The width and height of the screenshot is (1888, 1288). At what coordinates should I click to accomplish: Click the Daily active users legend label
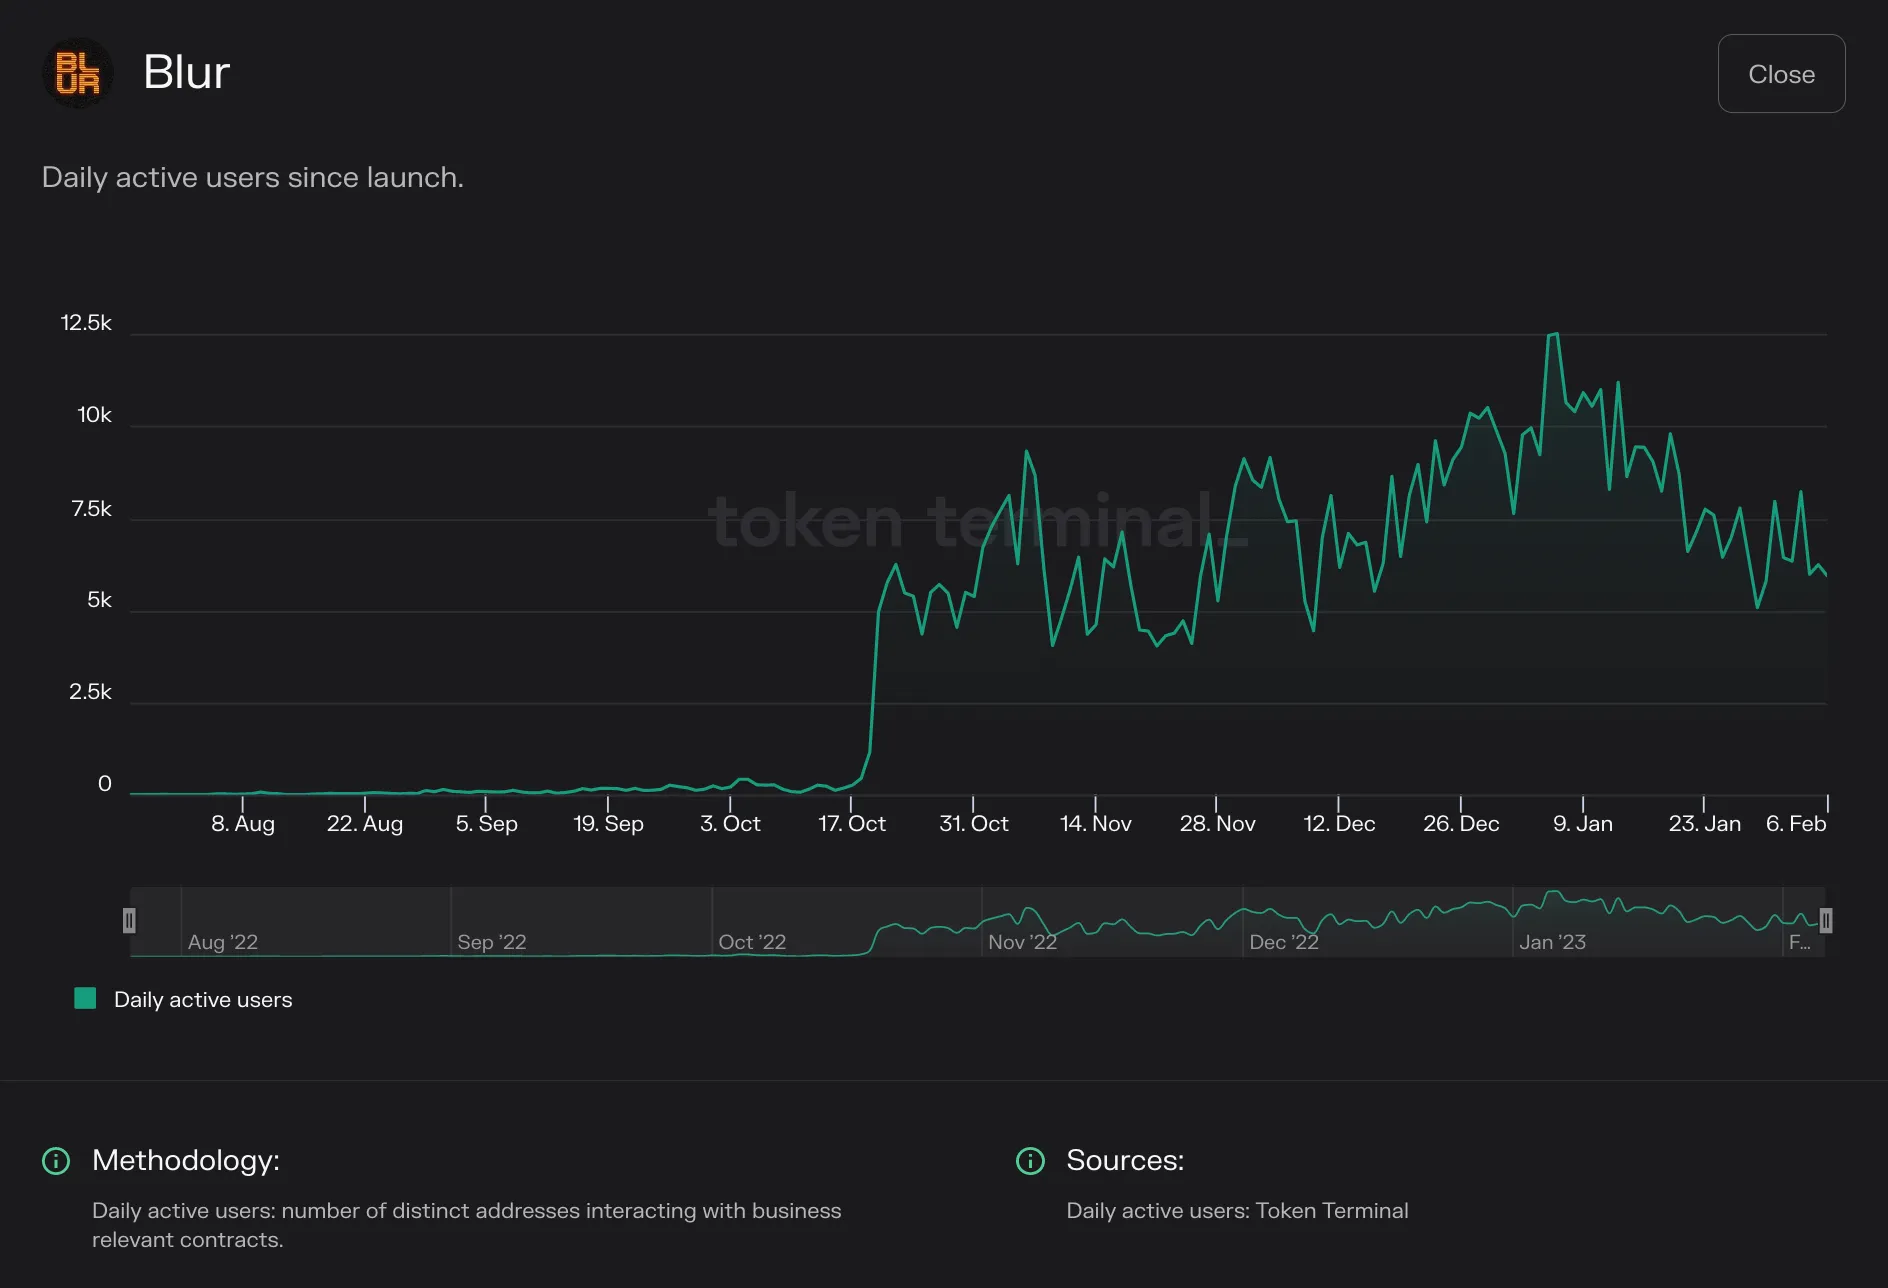pos(203,1000)
